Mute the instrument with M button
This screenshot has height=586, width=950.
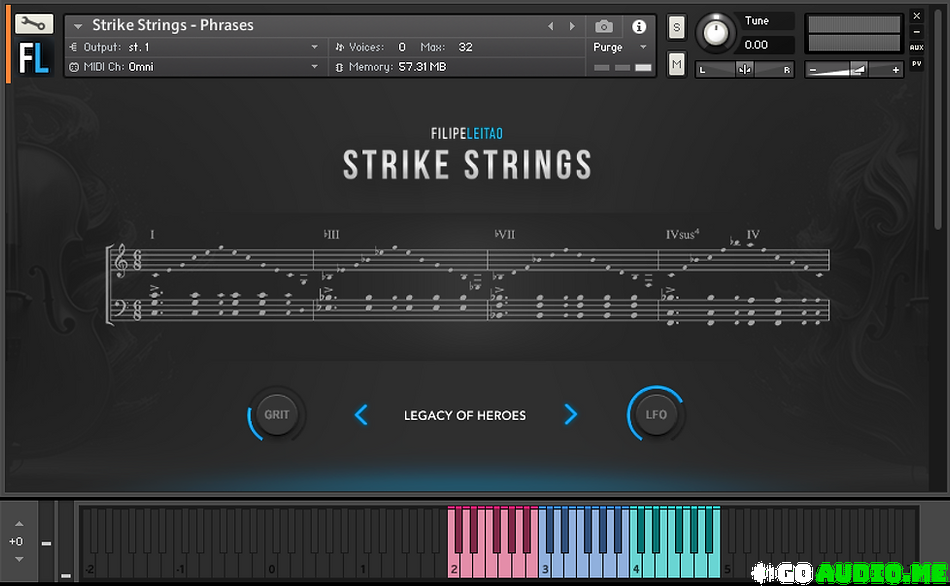[x=677, y=64]
